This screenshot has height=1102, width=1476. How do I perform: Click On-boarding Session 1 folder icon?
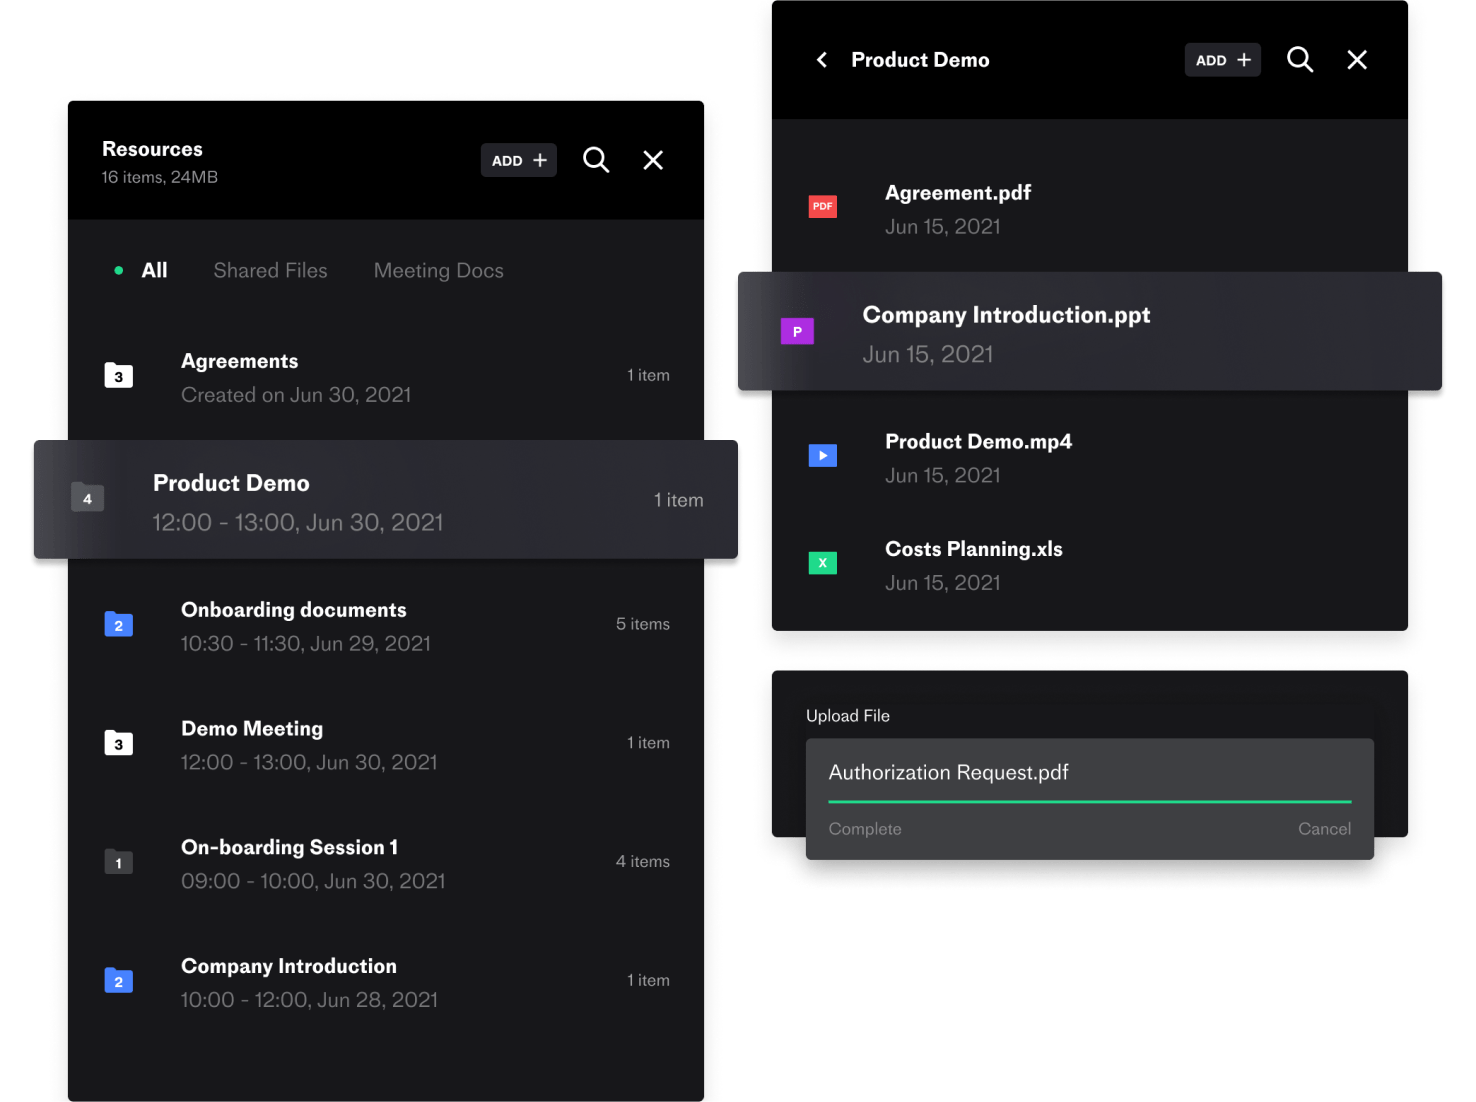coord(119,862)
